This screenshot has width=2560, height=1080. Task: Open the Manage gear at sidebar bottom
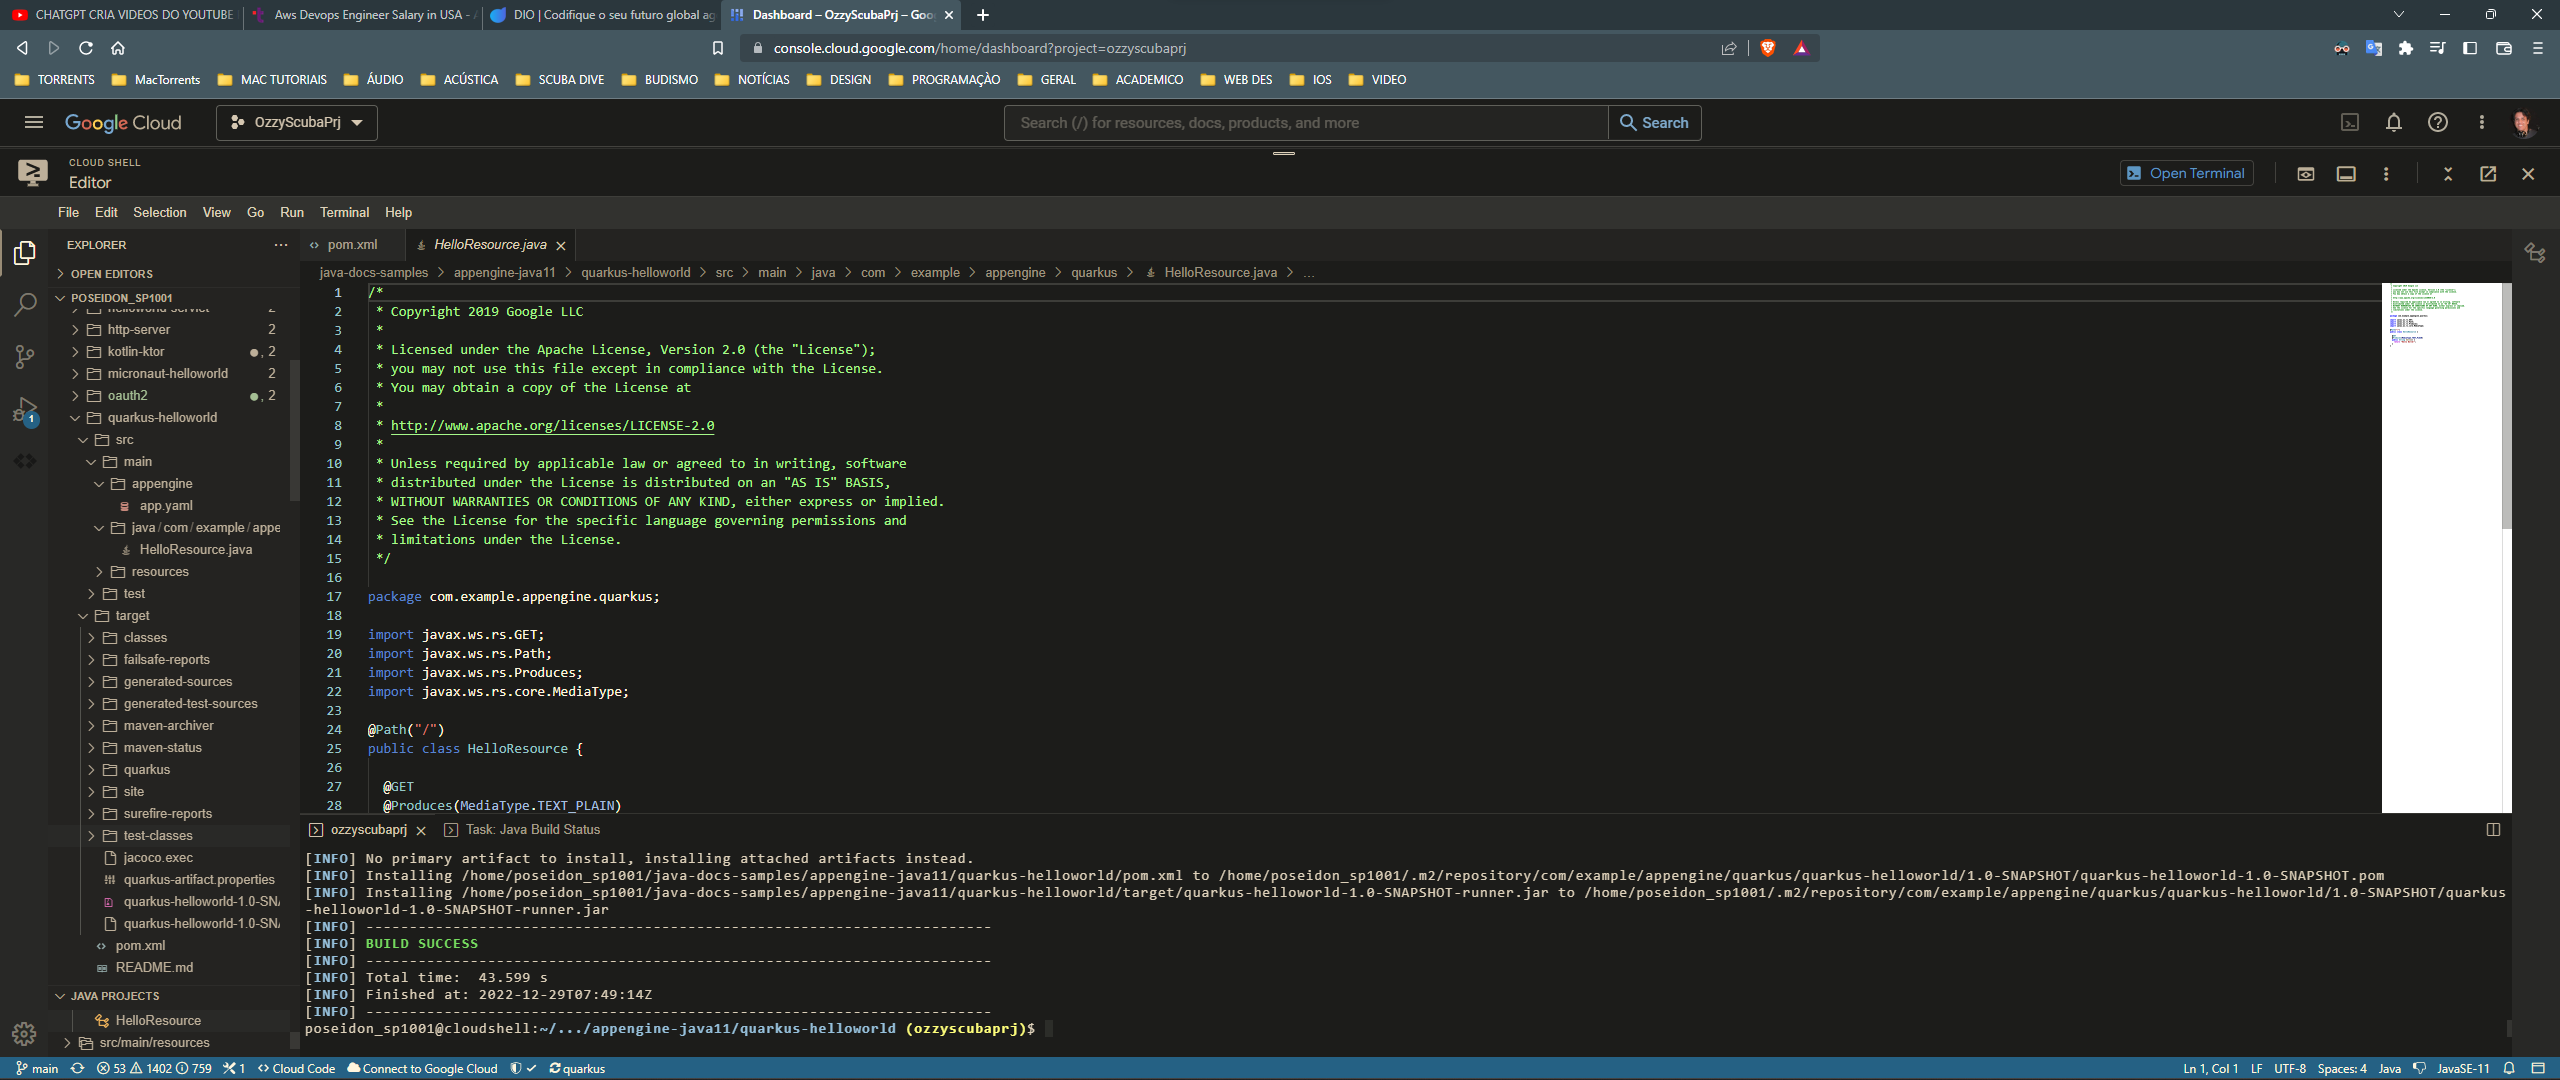(24, 1033)
